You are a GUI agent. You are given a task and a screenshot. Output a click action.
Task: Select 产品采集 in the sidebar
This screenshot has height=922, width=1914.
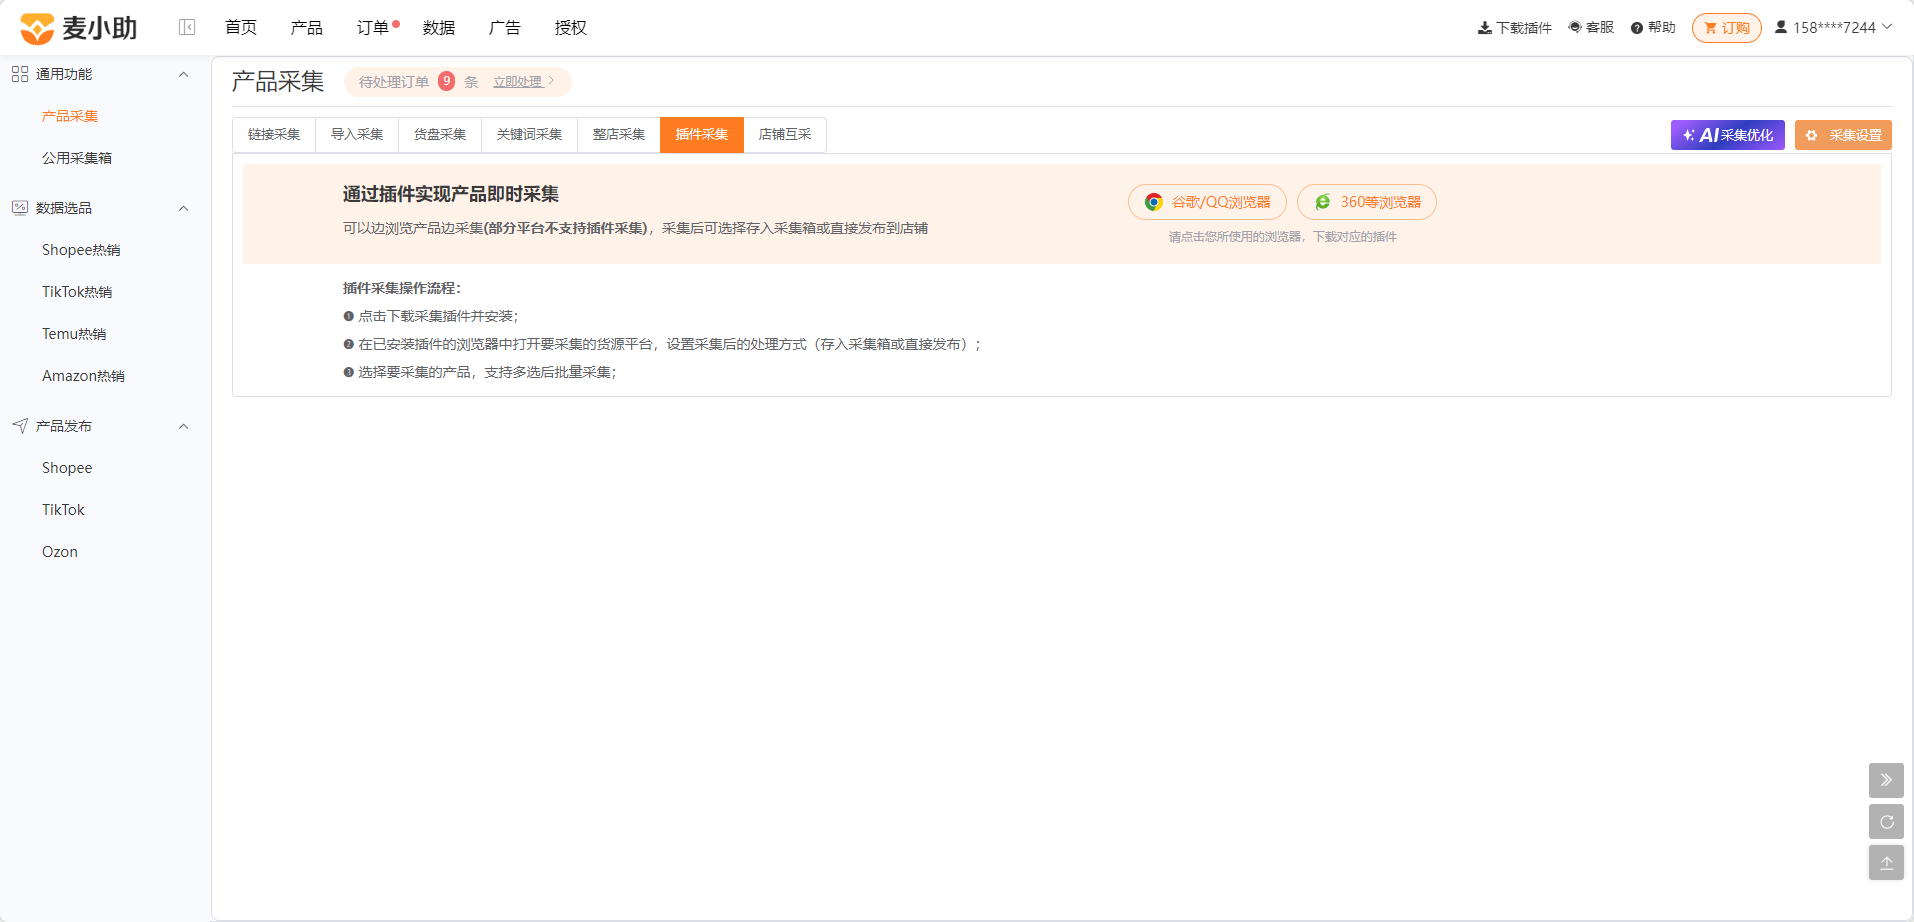tap(70, 116)
